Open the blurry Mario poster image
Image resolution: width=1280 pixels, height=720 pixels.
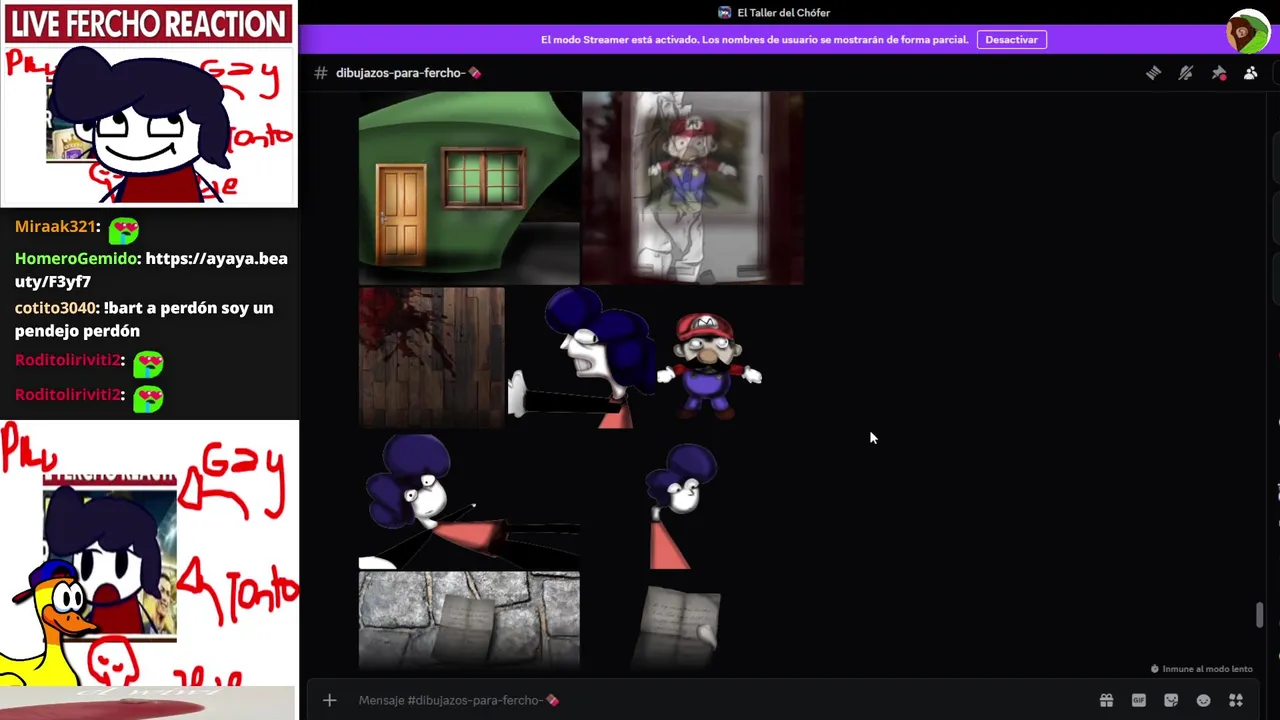pyautogui.click(x=692, y=188)
